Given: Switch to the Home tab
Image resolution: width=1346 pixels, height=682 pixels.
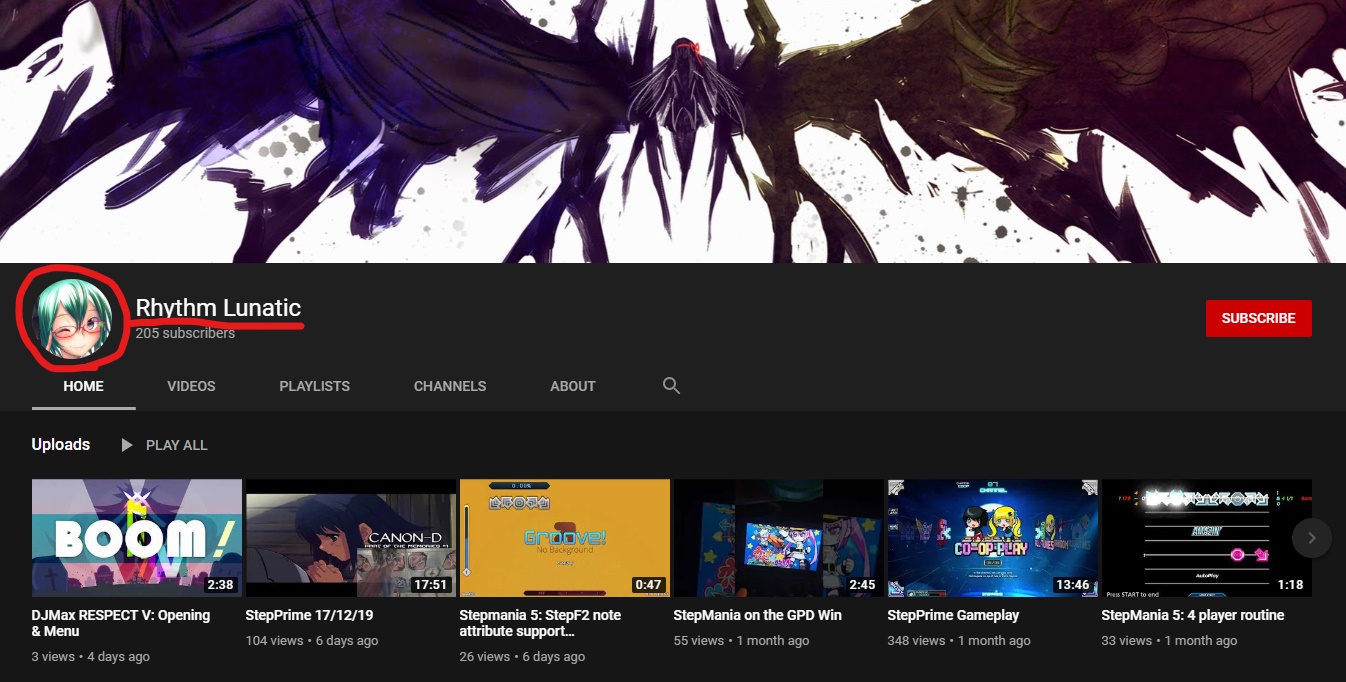Looking at the screenshot, I should click(x=84, y=386).
